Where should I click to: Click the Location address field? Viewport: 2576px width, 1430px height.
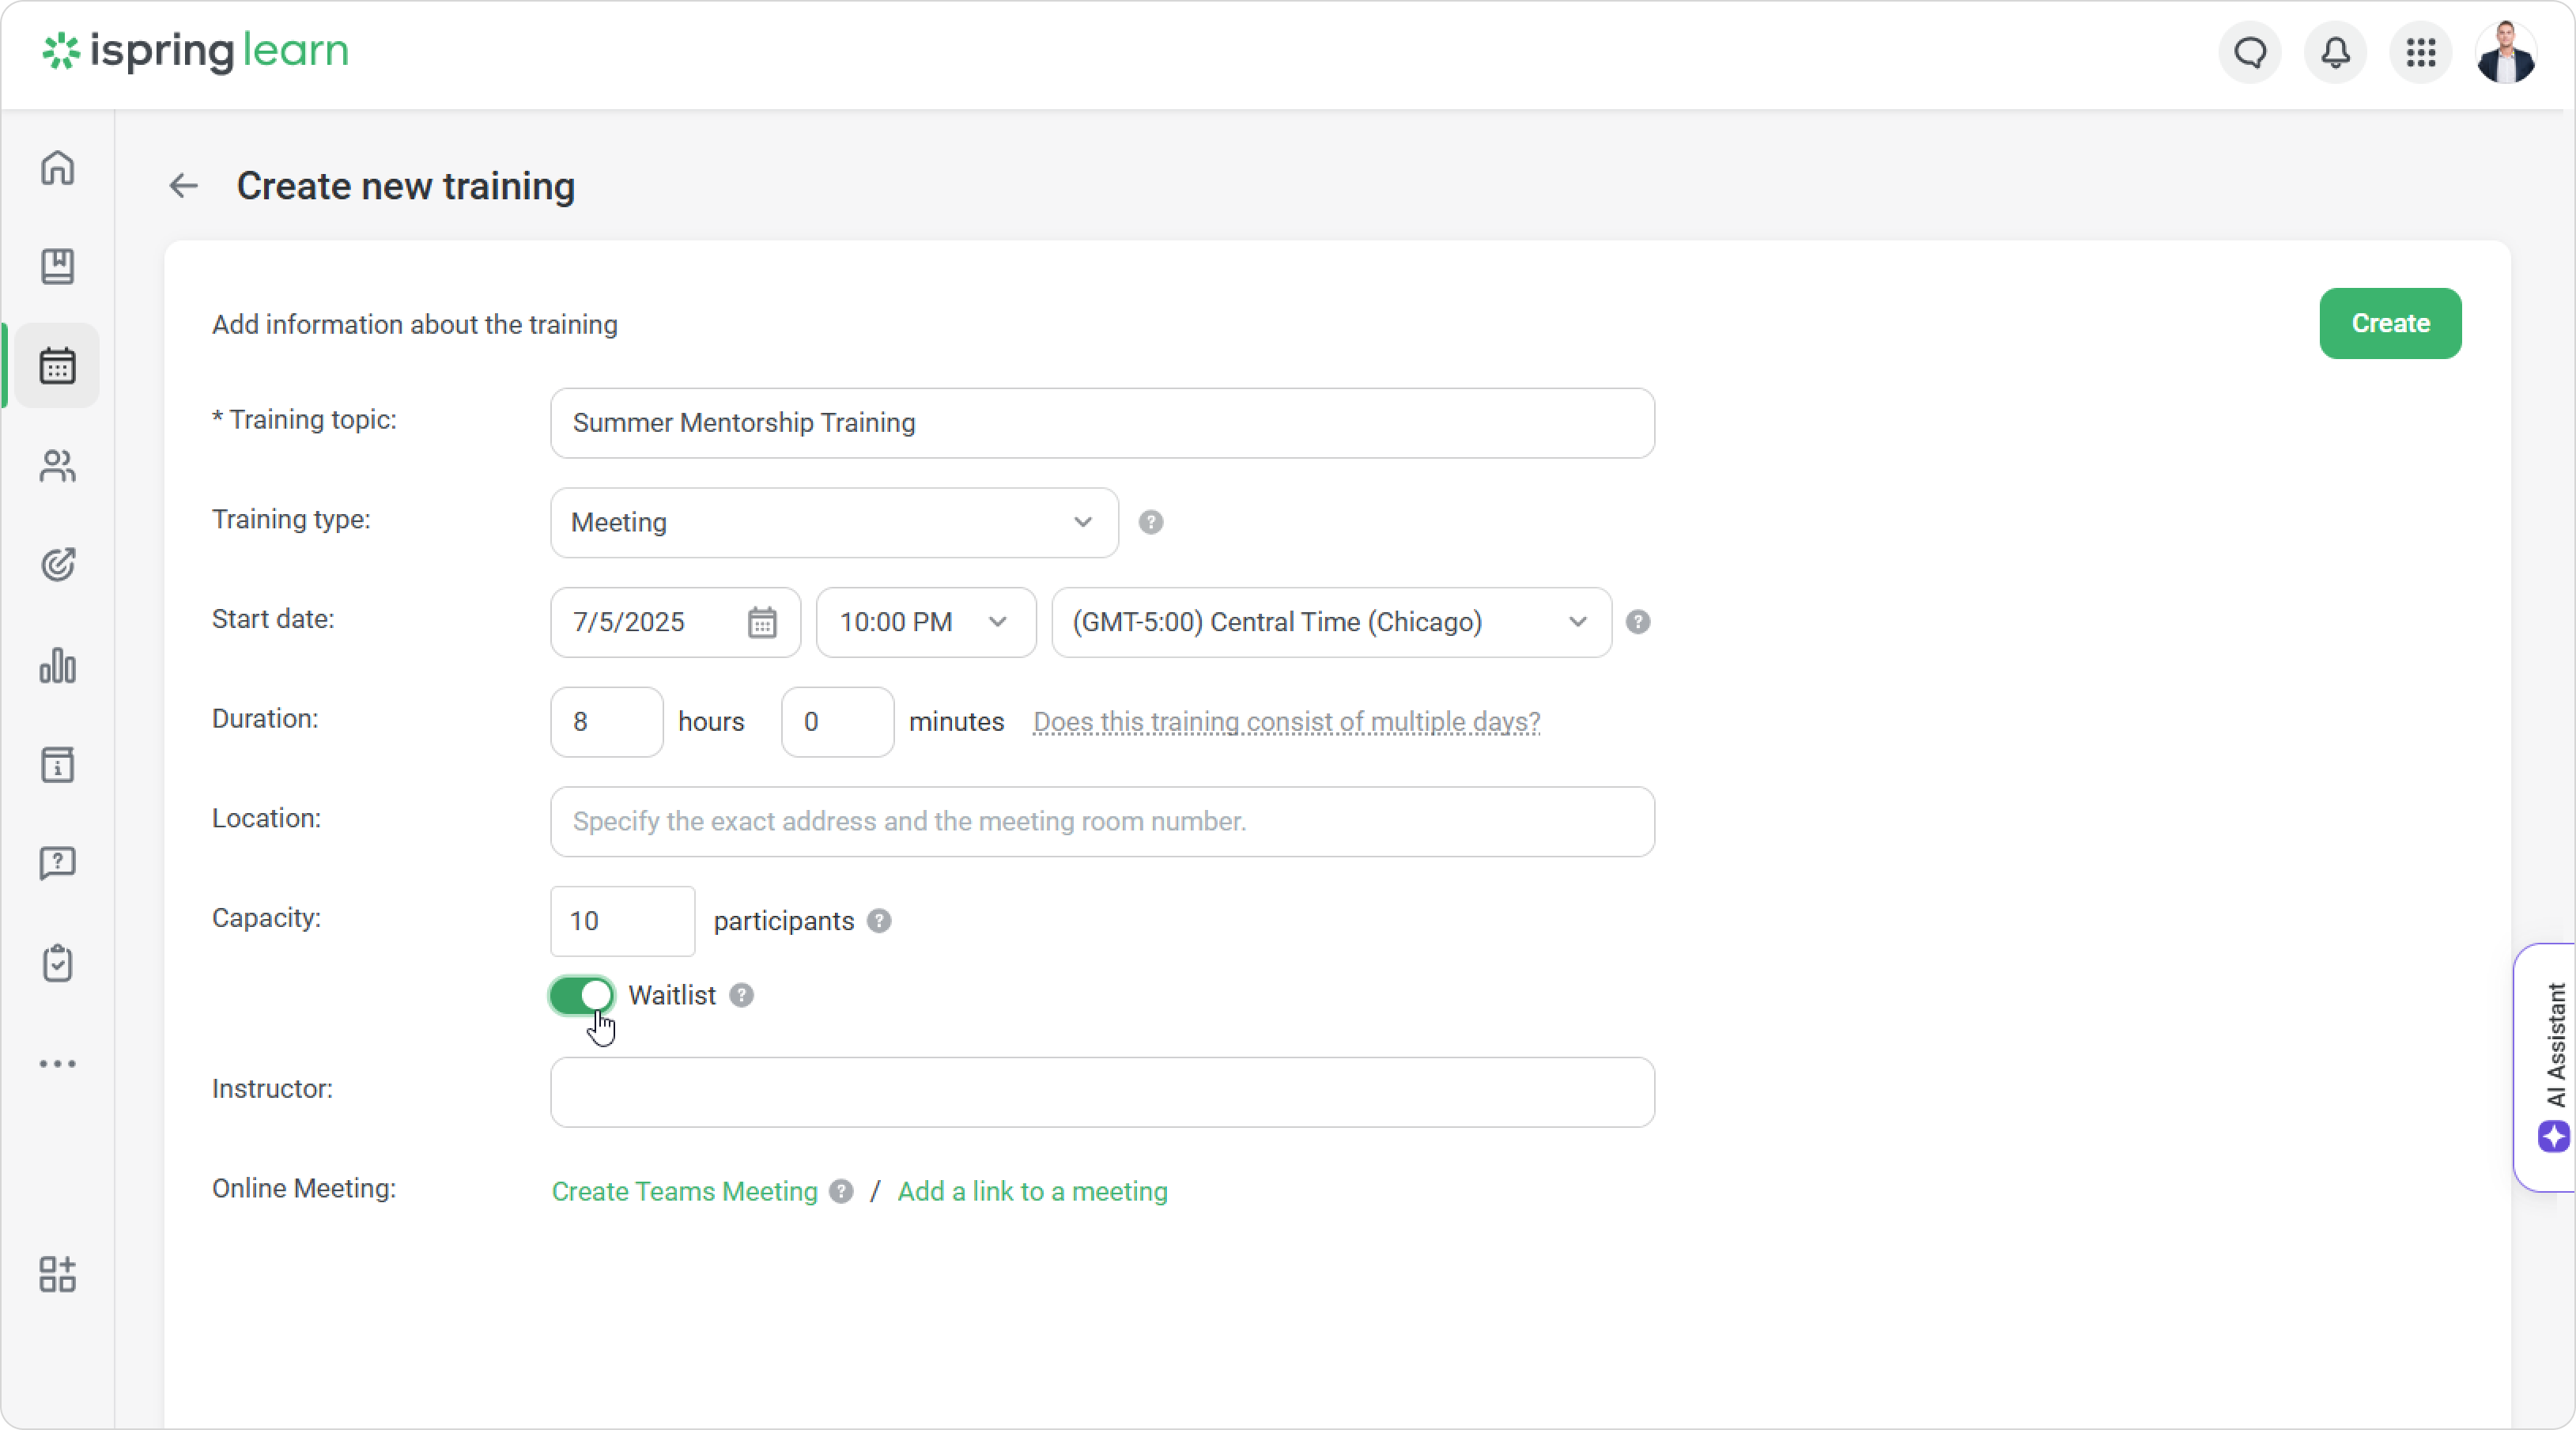(x=1102, y=822)
